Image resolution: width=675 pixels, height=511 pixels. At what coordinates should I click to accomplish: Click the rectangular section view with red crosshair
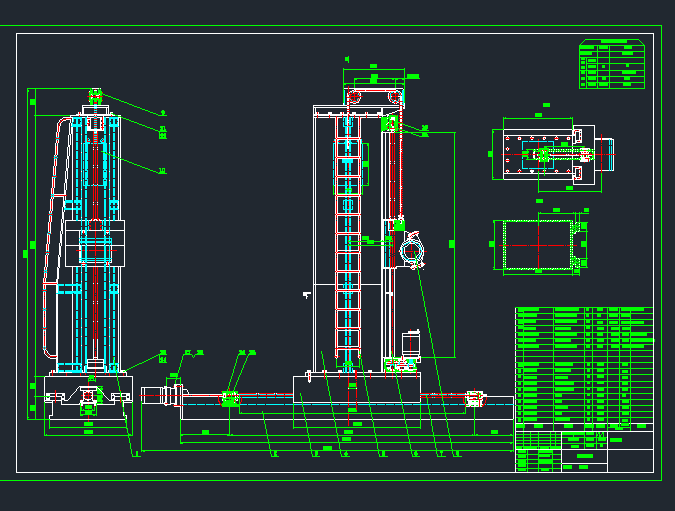pos(538,244)
